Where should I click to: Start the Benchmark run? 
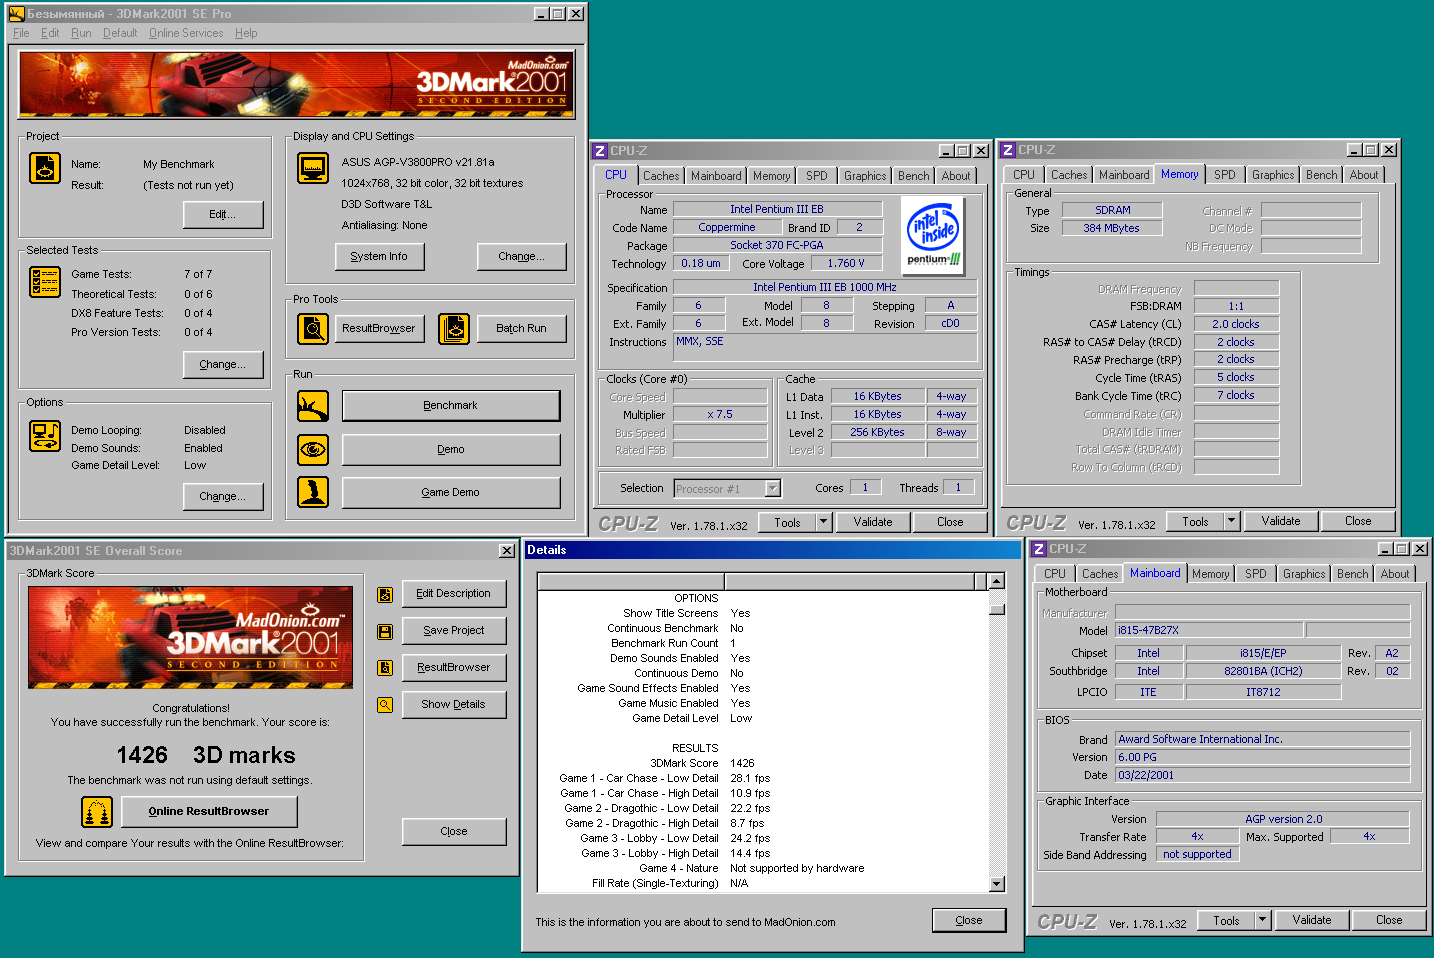(451, 406)
